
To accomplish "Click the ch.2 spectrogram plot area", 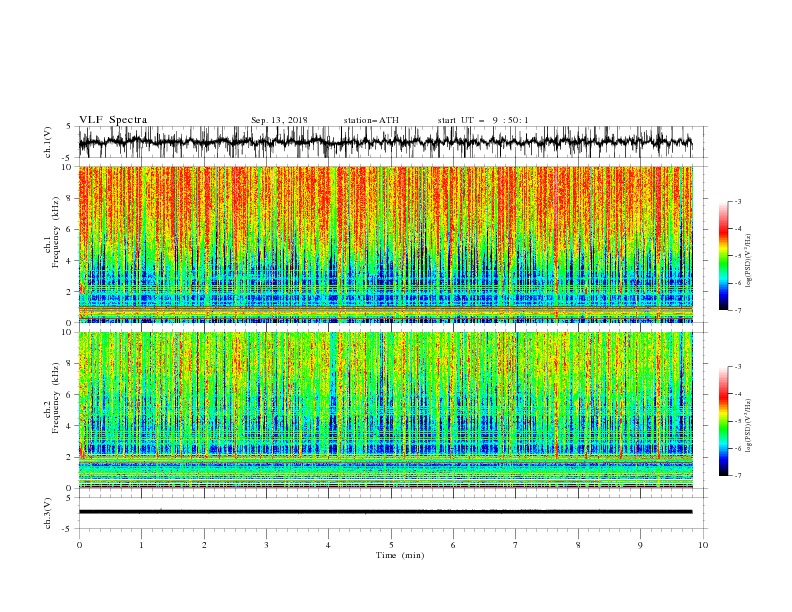I will click(x=386, y=410).
